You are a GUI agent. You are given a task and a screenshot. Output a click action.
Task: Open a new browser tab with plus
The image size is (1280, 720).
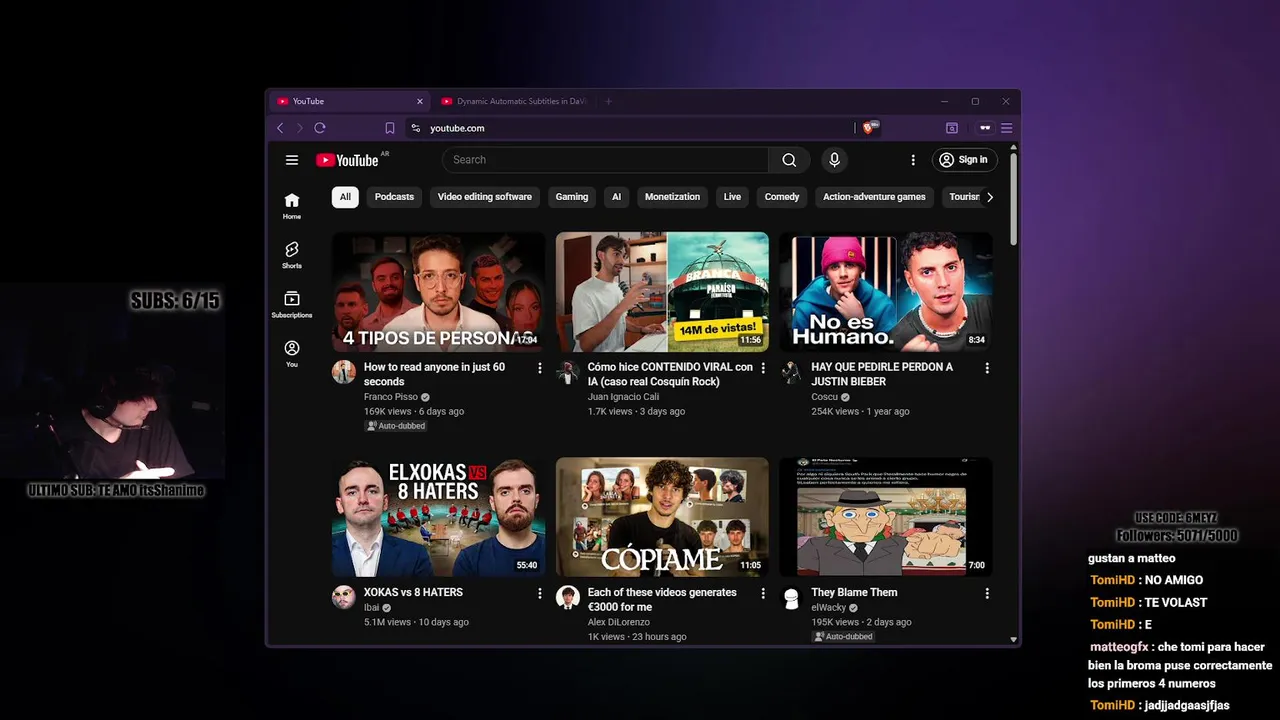pos(608,101)
